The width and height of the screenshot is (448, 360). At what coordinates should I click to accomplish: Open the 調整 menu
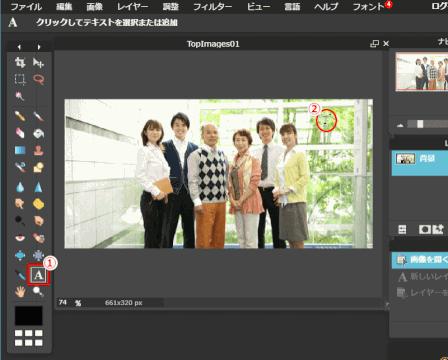tap(171, 7)
